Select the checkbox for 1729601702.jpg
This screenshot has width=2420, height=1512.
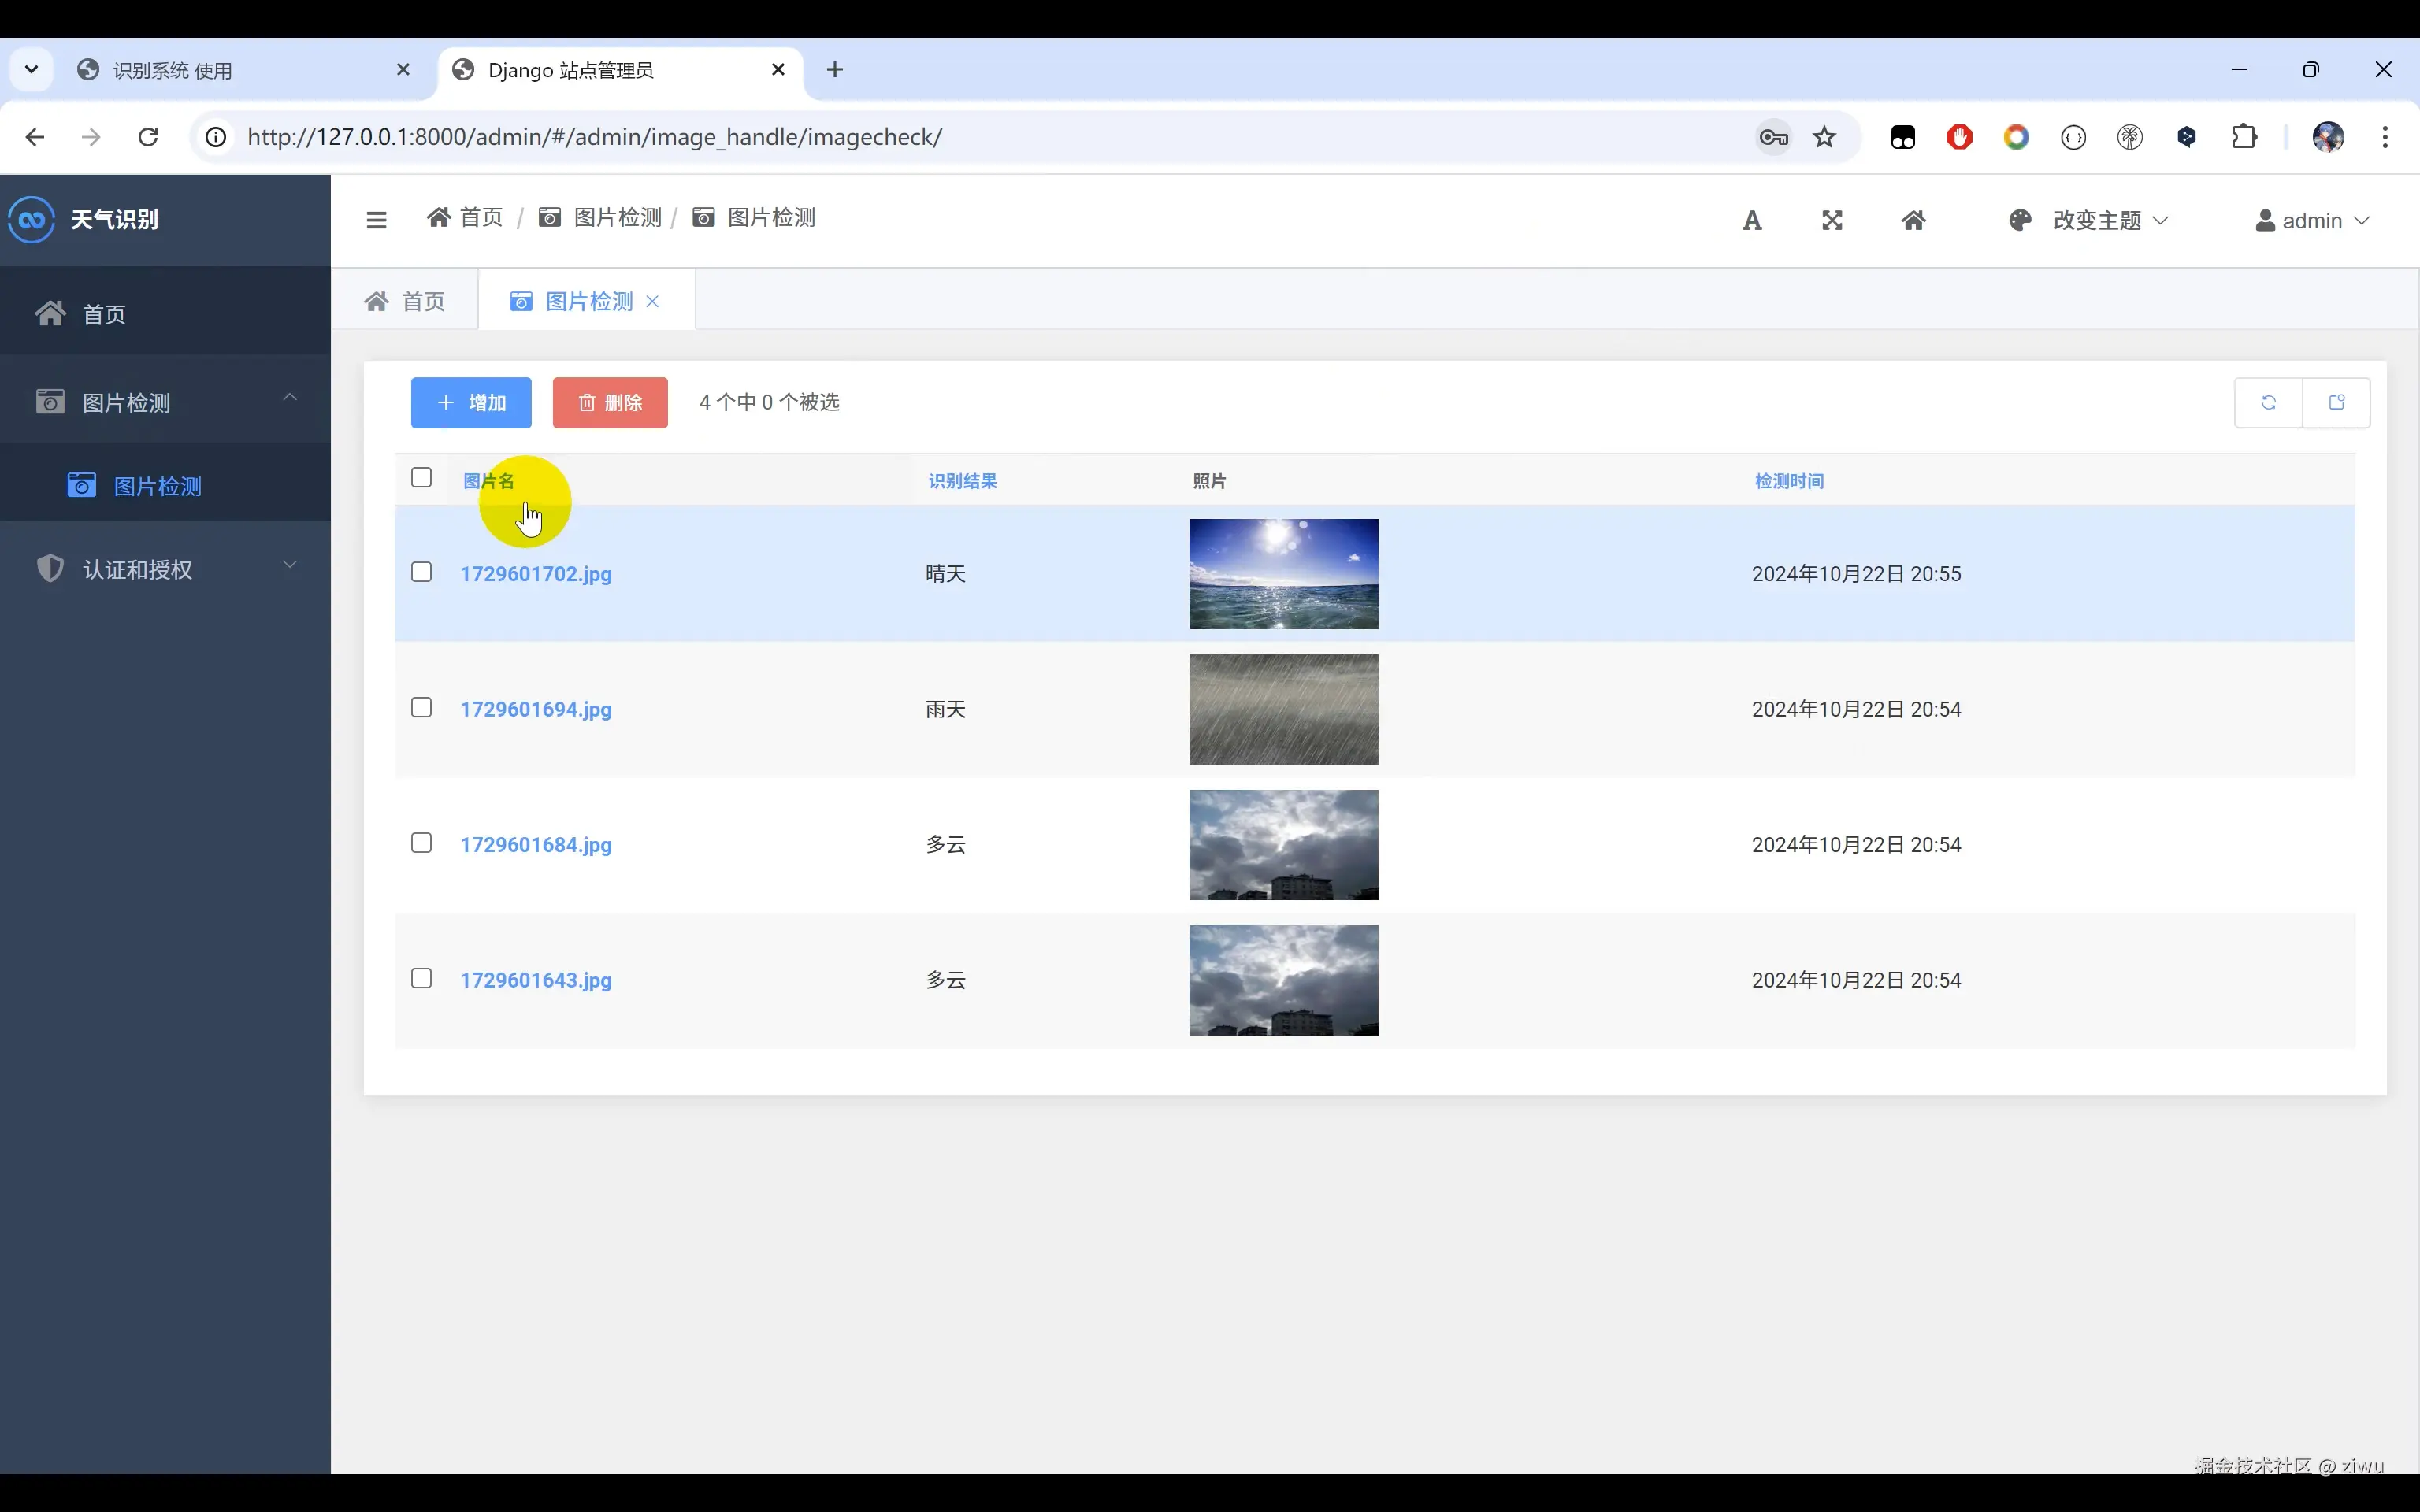click(x=421, y=572)
